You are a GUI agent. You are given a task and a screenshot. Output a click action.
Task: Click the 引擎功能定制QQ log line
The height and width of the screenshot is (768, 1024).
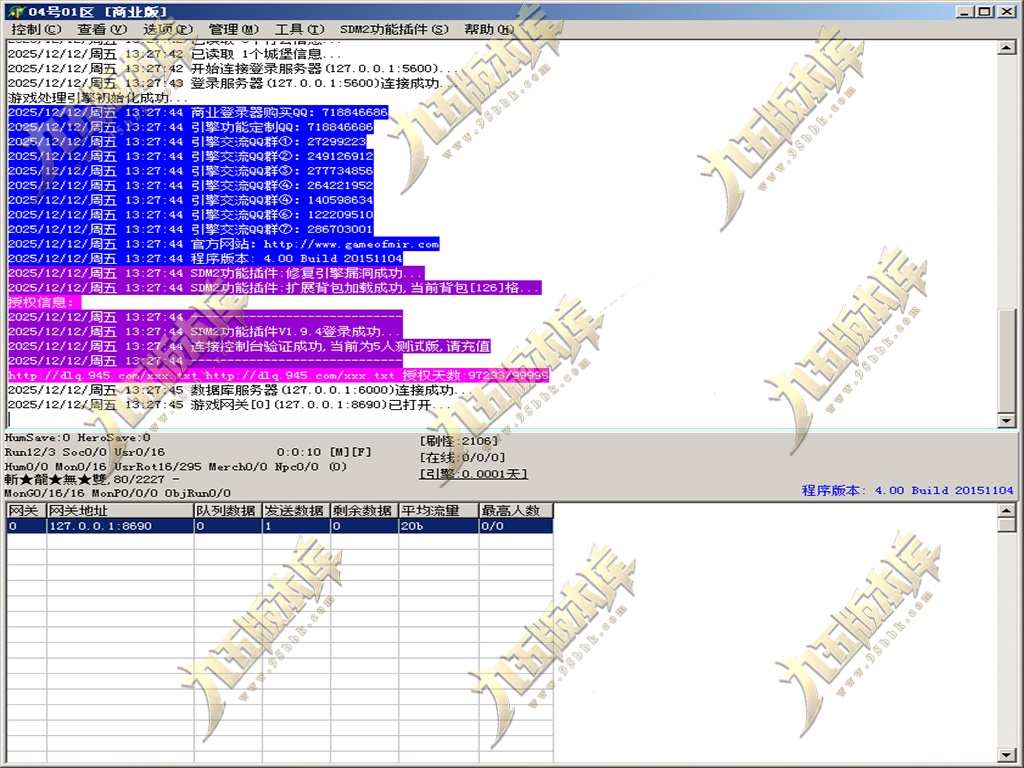tap(191, 127)
